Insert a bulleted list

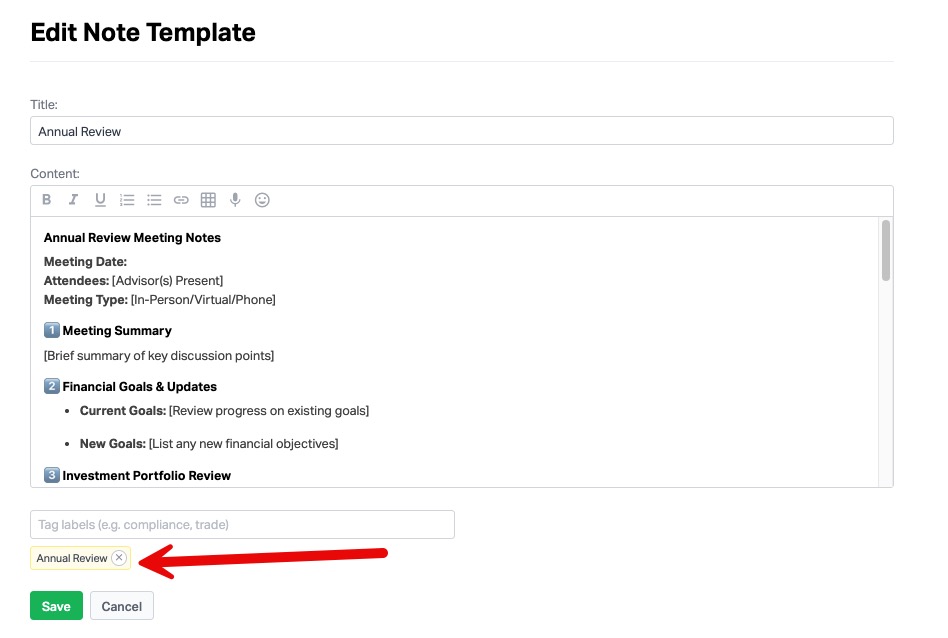pos(154,200)
